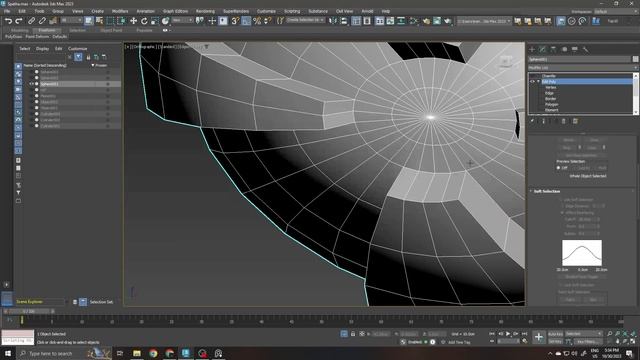Open the Scene Explorer Display menu
The height and width of the screenshot is (360, 640).
[x=42, y=49]
